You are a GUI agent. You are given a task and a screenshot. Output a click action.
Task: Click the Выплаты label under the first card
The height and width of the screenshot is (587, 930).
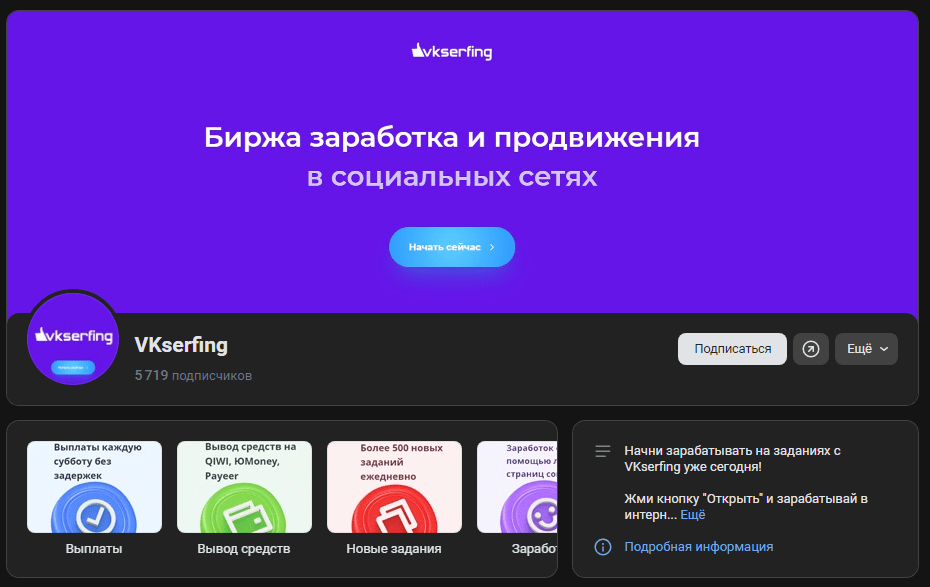tap(94, 549)
